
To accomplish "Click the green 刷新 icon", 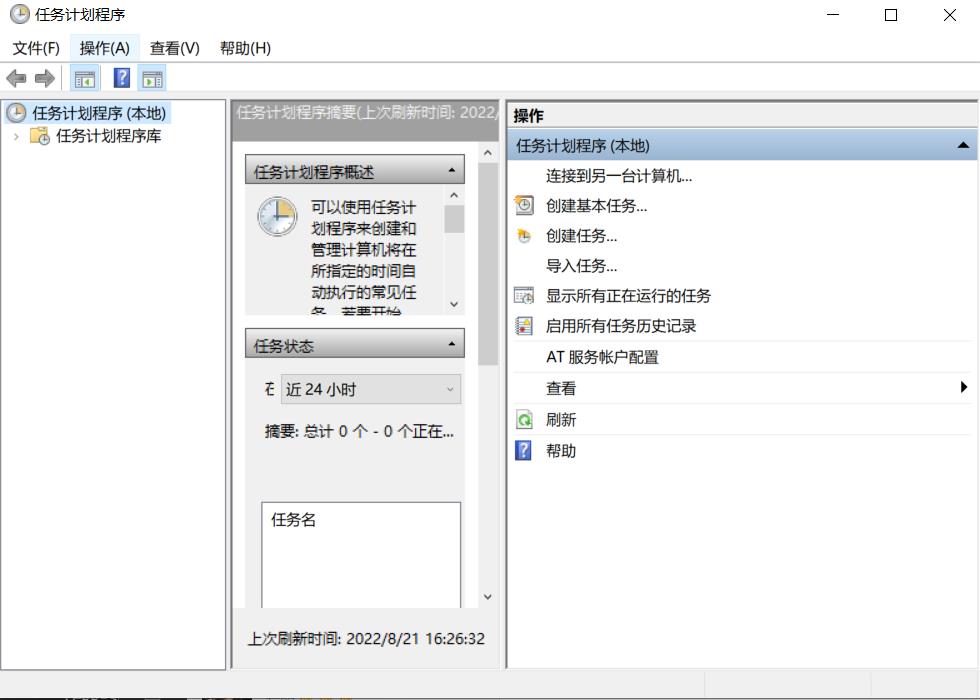I will tap(524, 419).
